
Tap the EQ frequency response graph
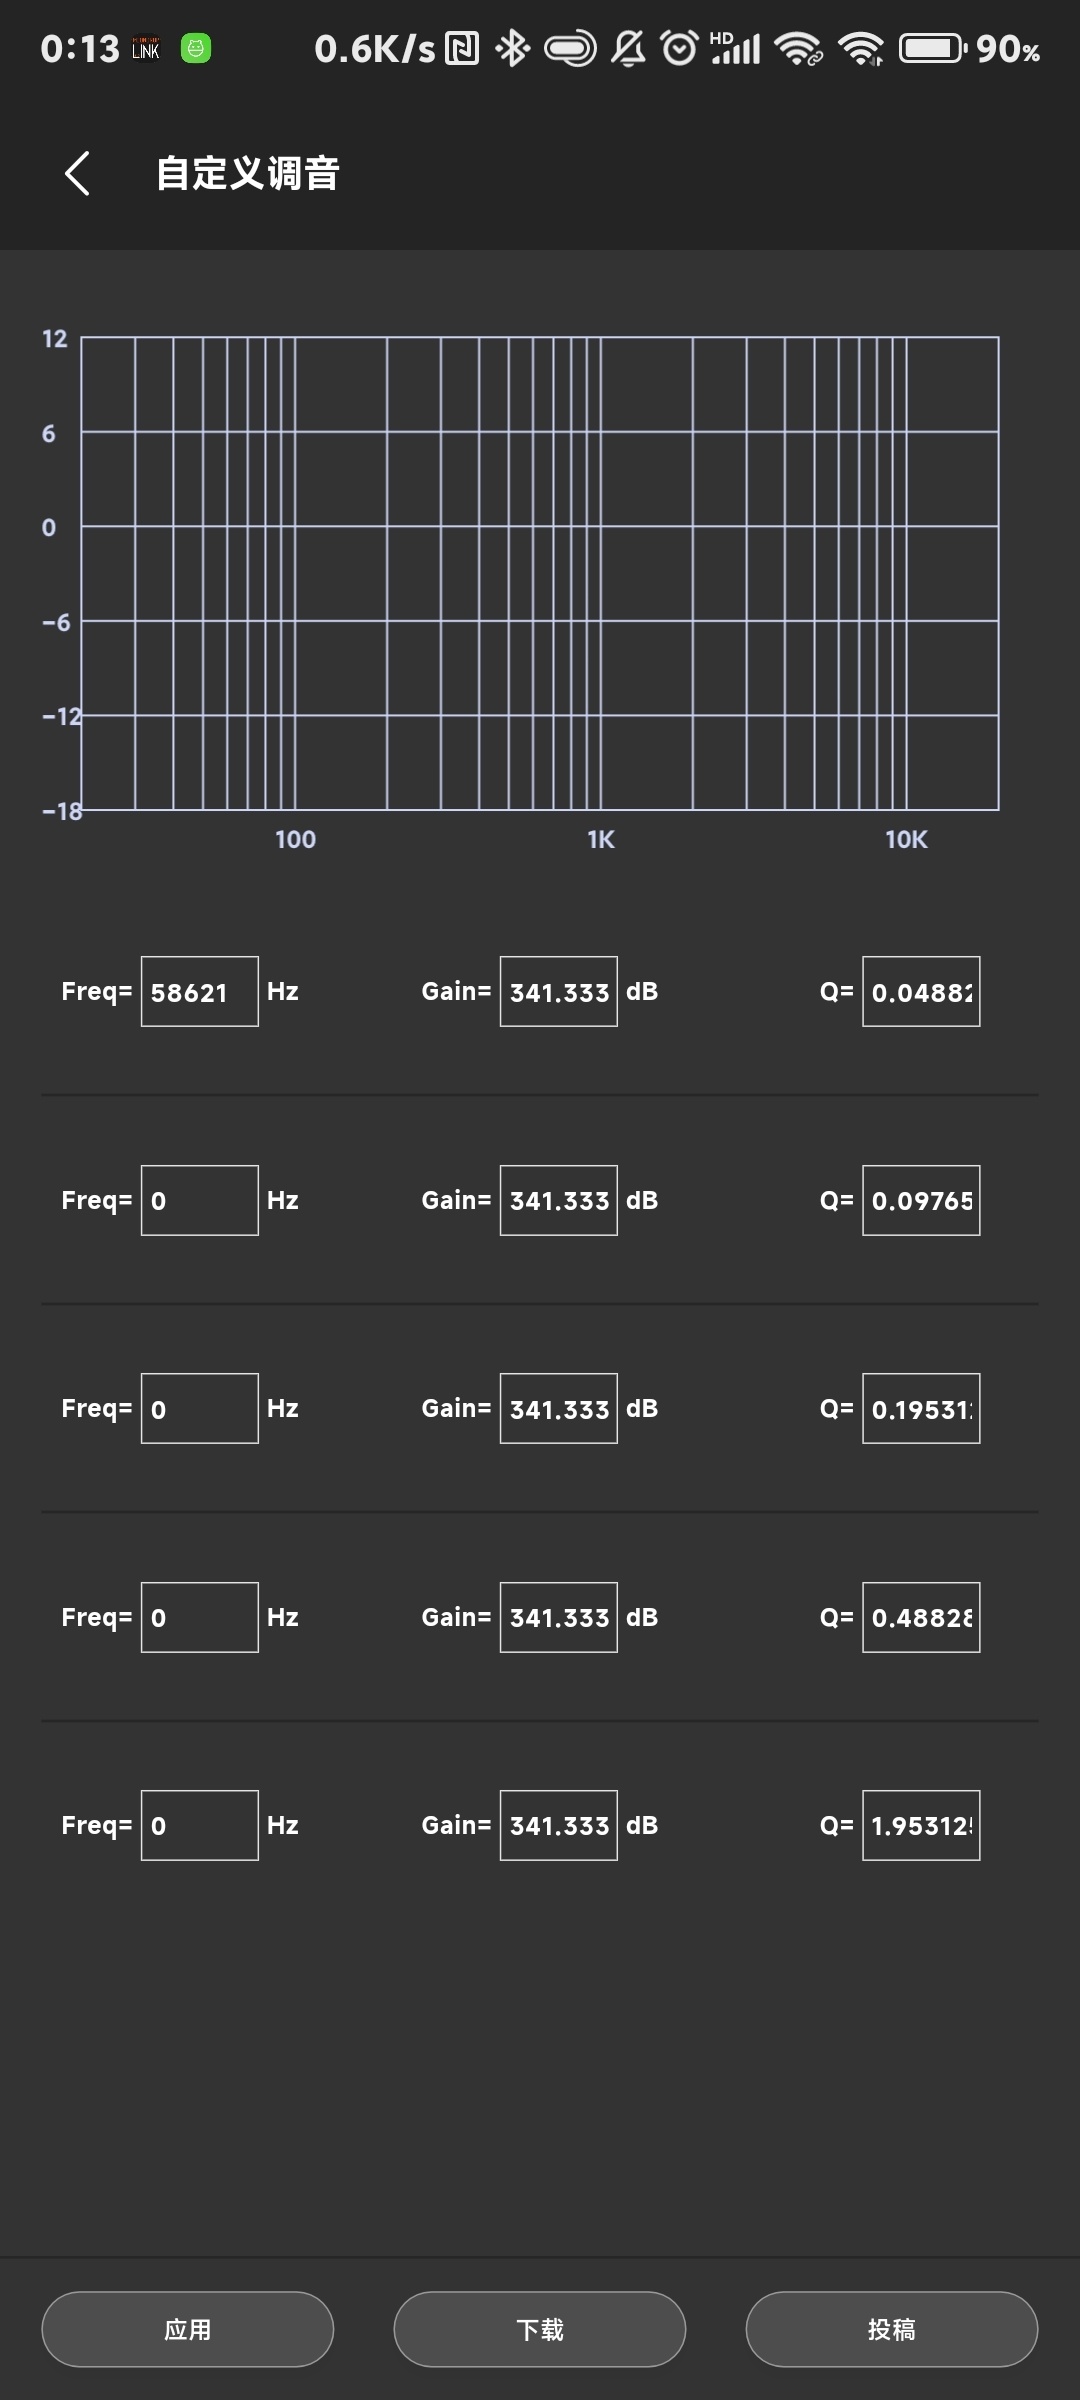pyautogui.click(x=540, y=573)
